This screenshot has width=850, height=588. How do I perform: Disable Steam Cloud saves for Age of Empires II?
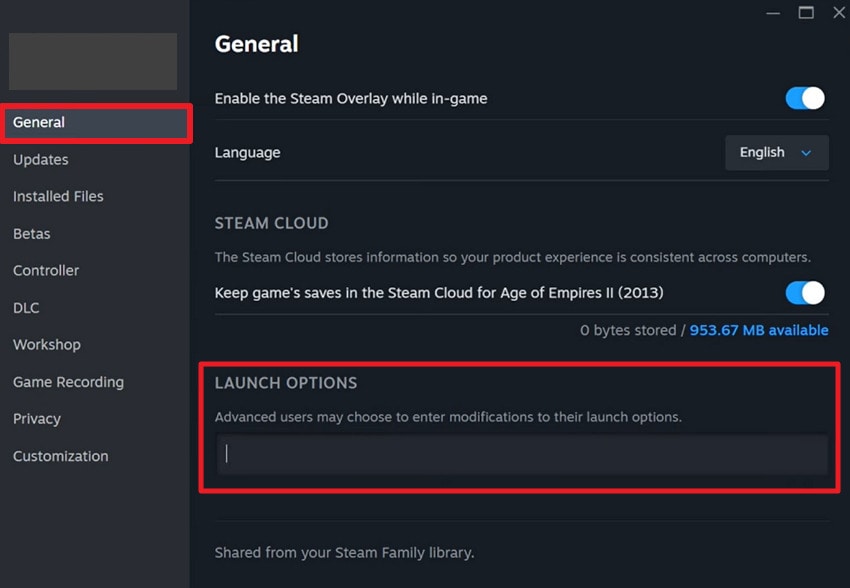[804, 292]
